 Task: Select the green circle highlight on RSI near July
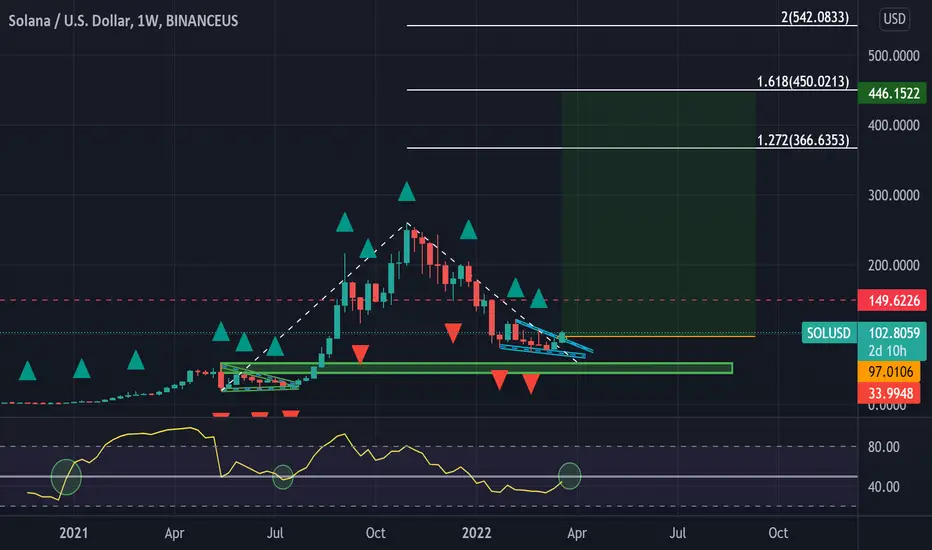coord(283,477)
